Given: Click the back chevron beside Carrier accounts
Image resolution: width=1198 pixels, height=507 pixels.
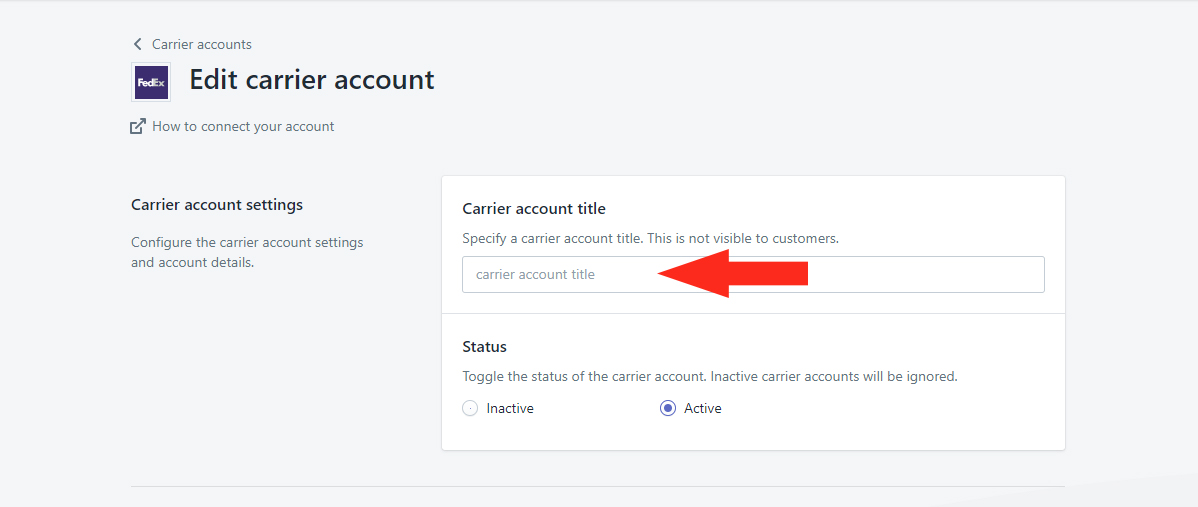Looking at the screenshot, I should tap(138, 44).
